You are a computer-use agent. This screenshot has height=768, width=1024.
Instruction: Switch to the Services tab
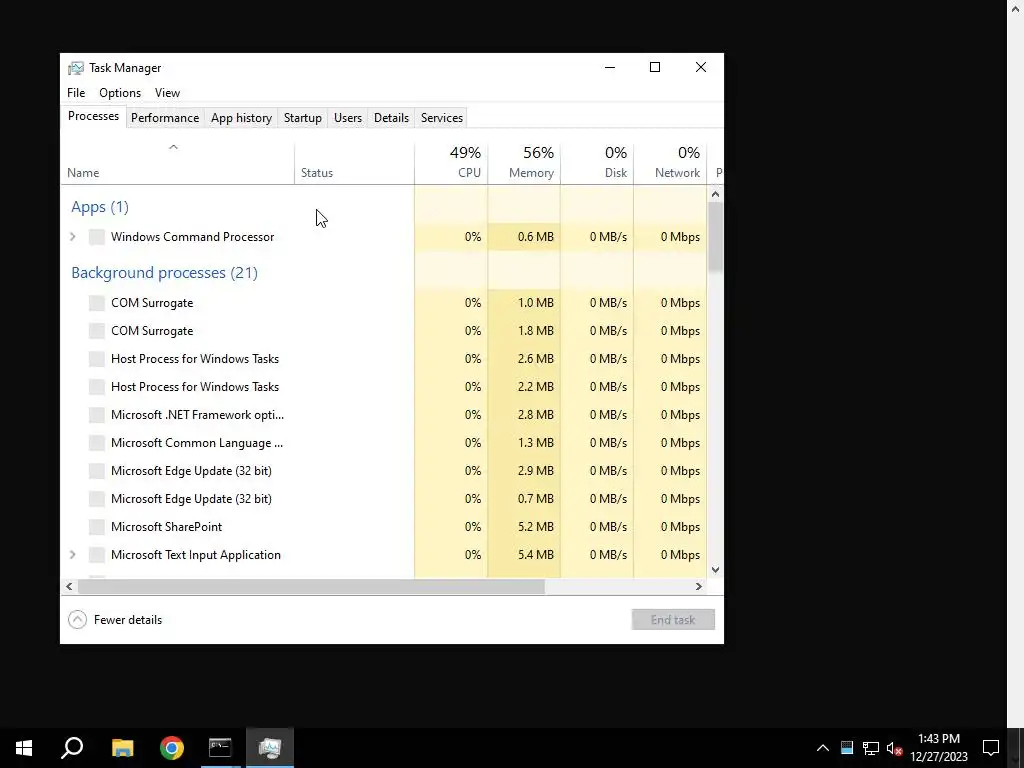coord(441,118)
